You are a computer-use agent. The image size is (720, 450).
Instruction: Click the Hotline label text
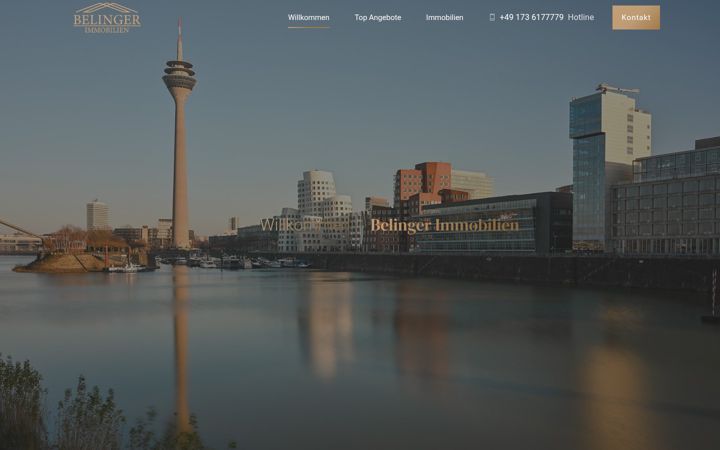pos(581,17)
